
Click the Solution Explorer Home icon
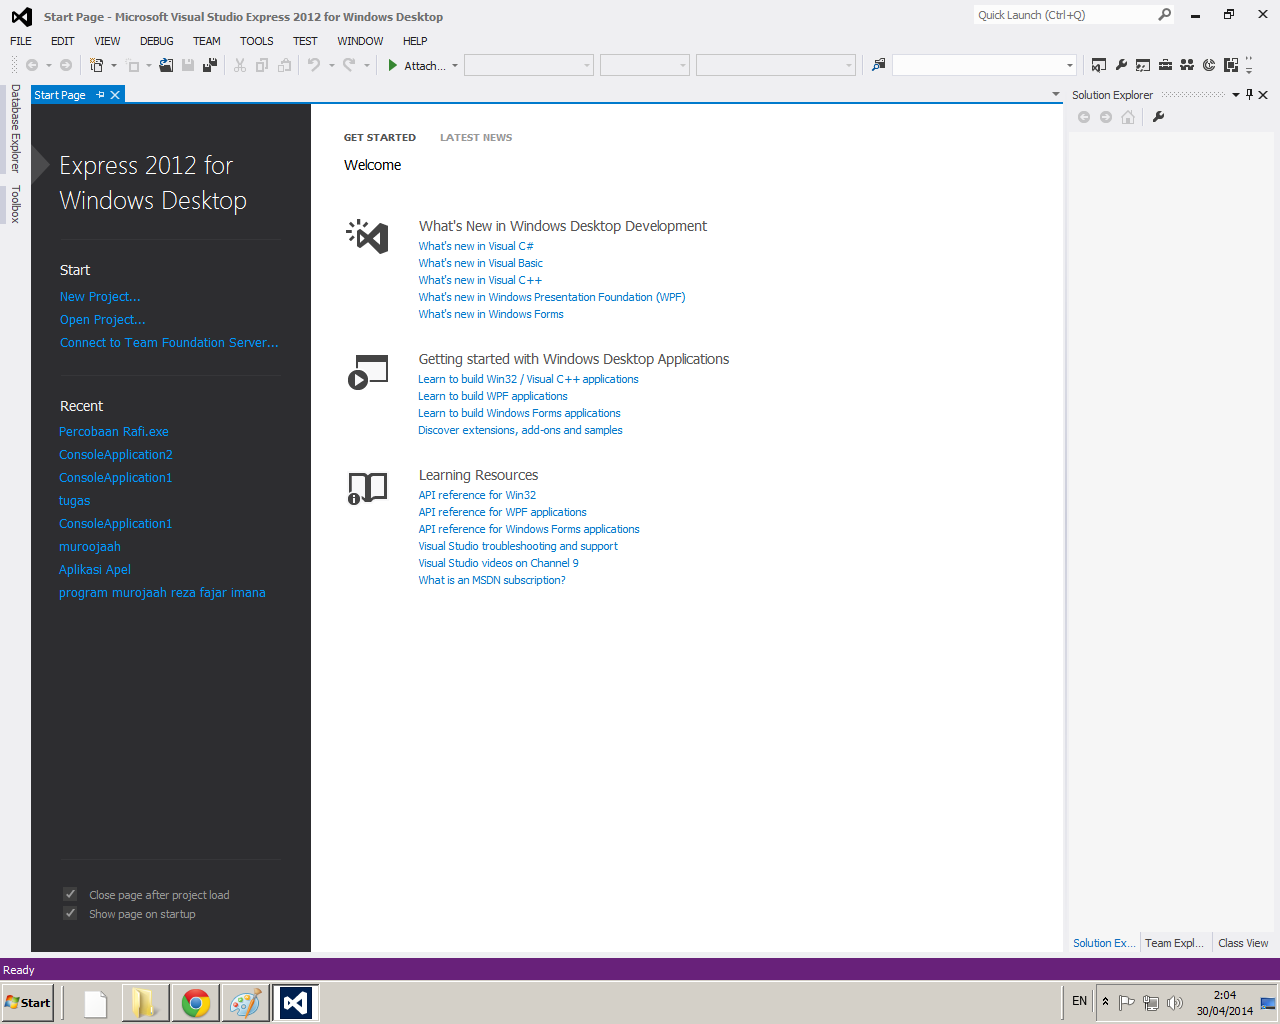pos(1128,117)
